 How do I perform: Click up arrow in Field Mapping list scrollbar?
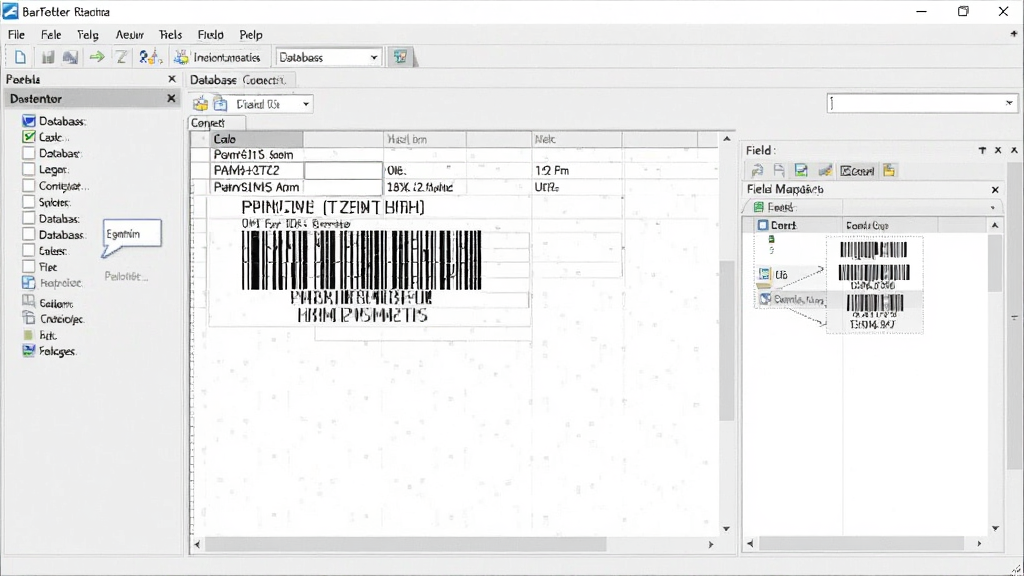point(995,225)
